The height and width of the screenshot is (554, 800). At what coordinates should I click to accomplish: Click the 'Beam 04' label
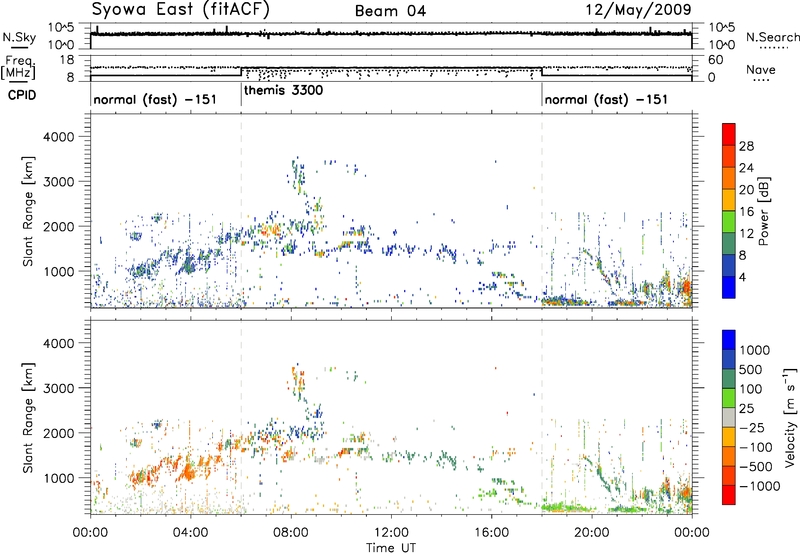pyautogui.click(x=390, y=11)
